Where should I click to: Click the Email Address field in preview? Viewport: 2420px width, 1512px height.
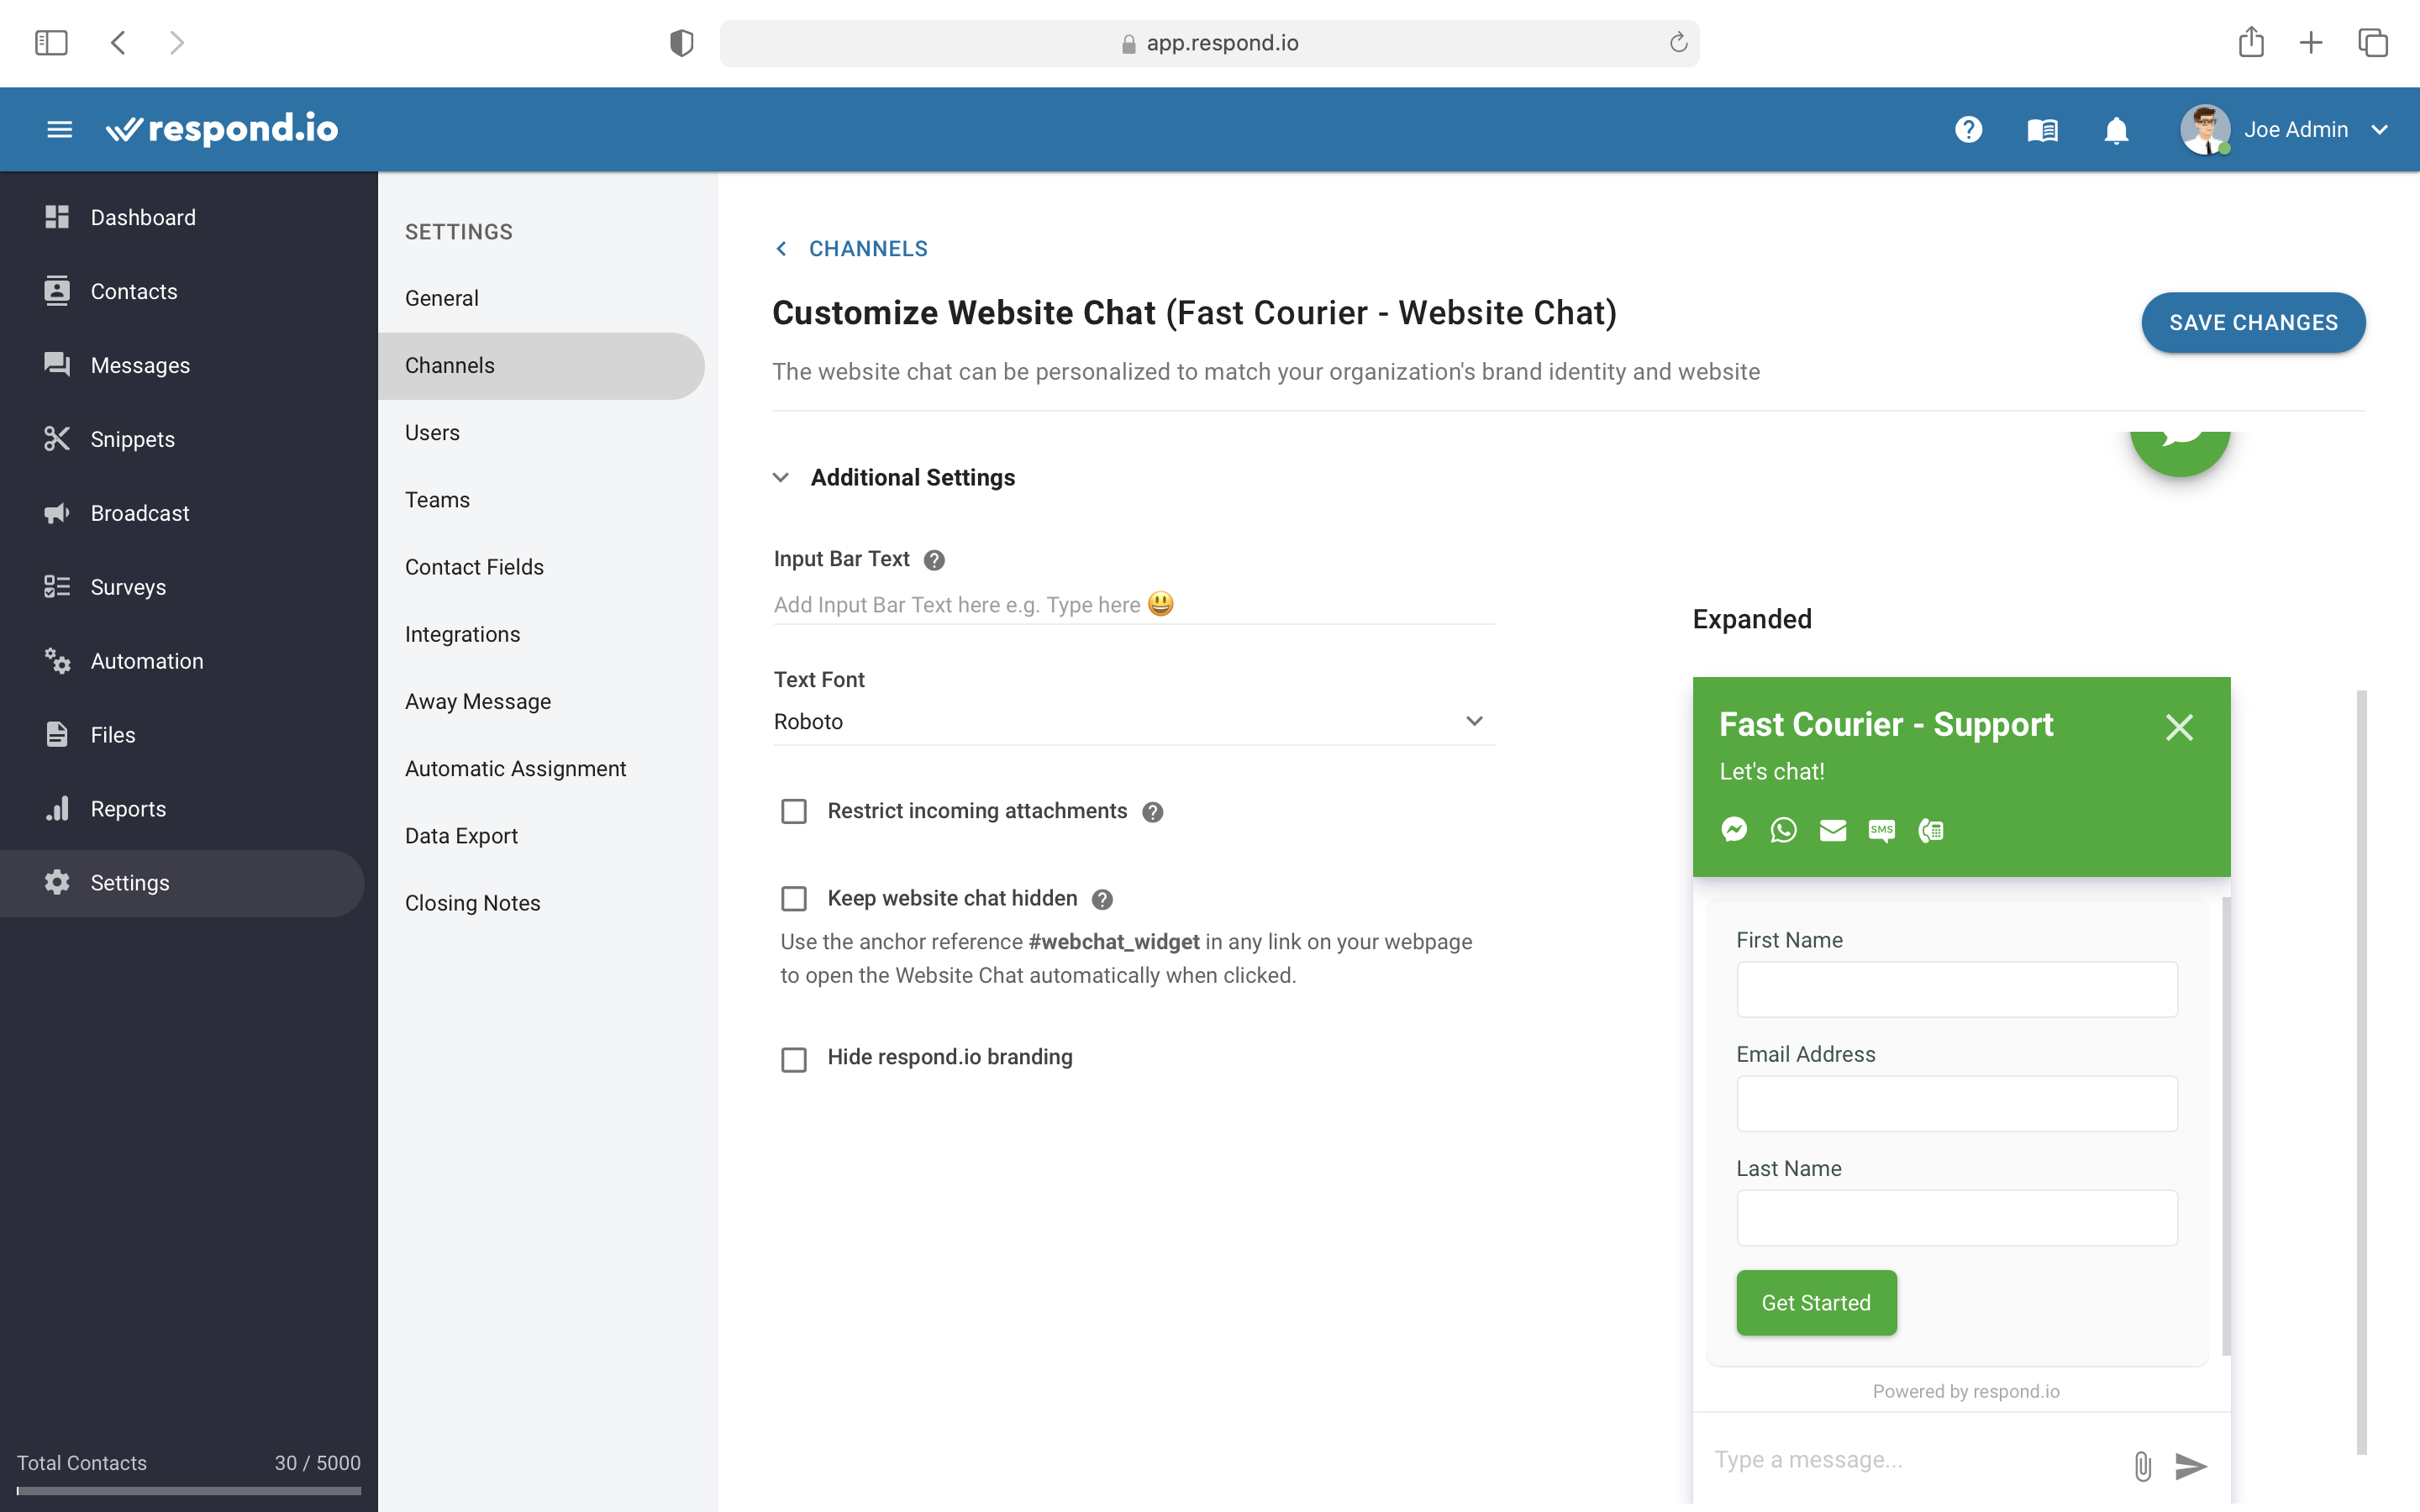tap(1956, 1104)
